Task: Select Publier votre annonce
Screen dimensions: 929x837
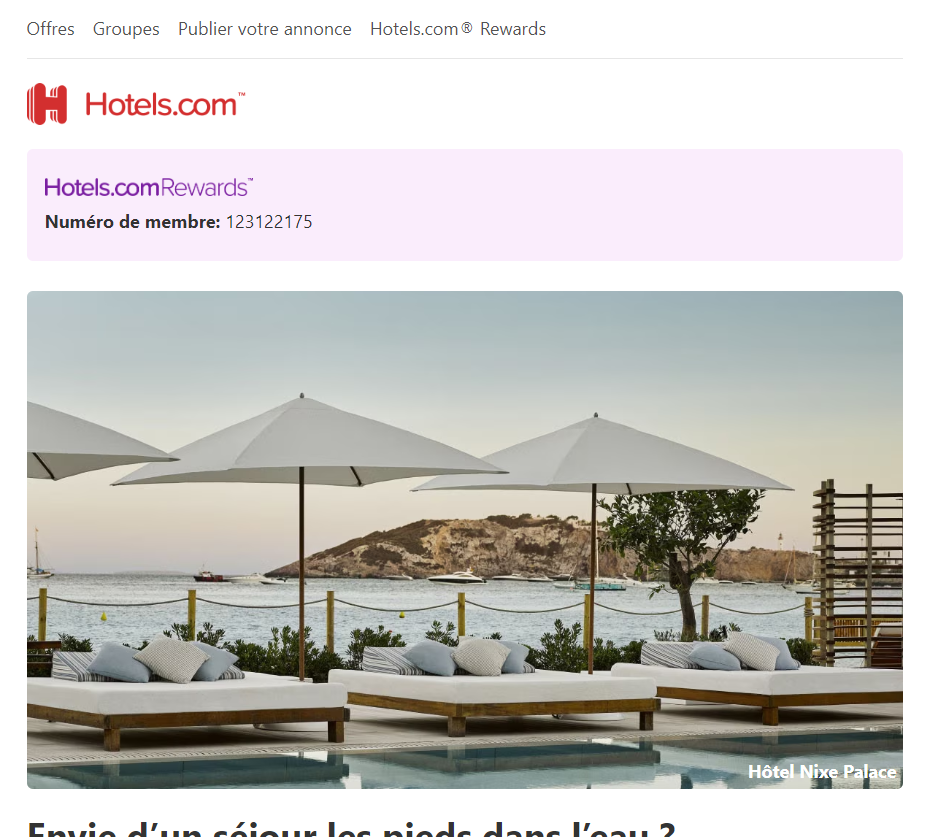Action: (265, 29)
